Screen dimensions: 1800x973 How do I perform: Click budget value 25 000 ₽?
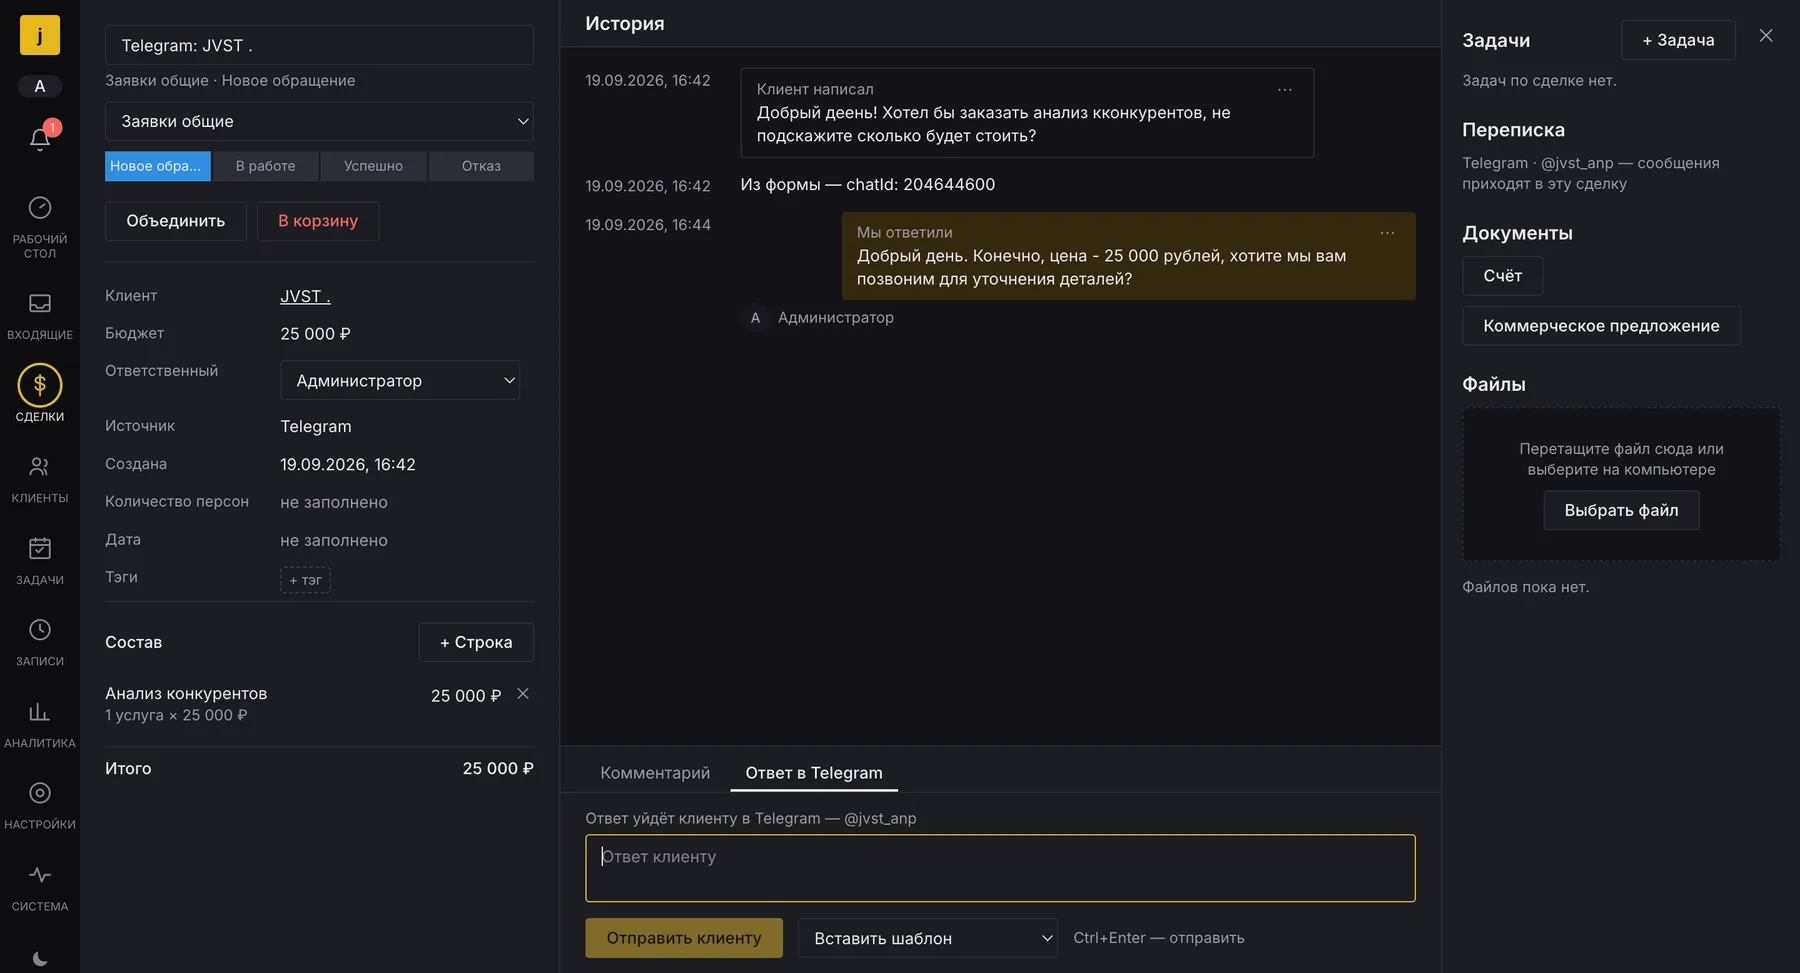(x=315, y=334)
